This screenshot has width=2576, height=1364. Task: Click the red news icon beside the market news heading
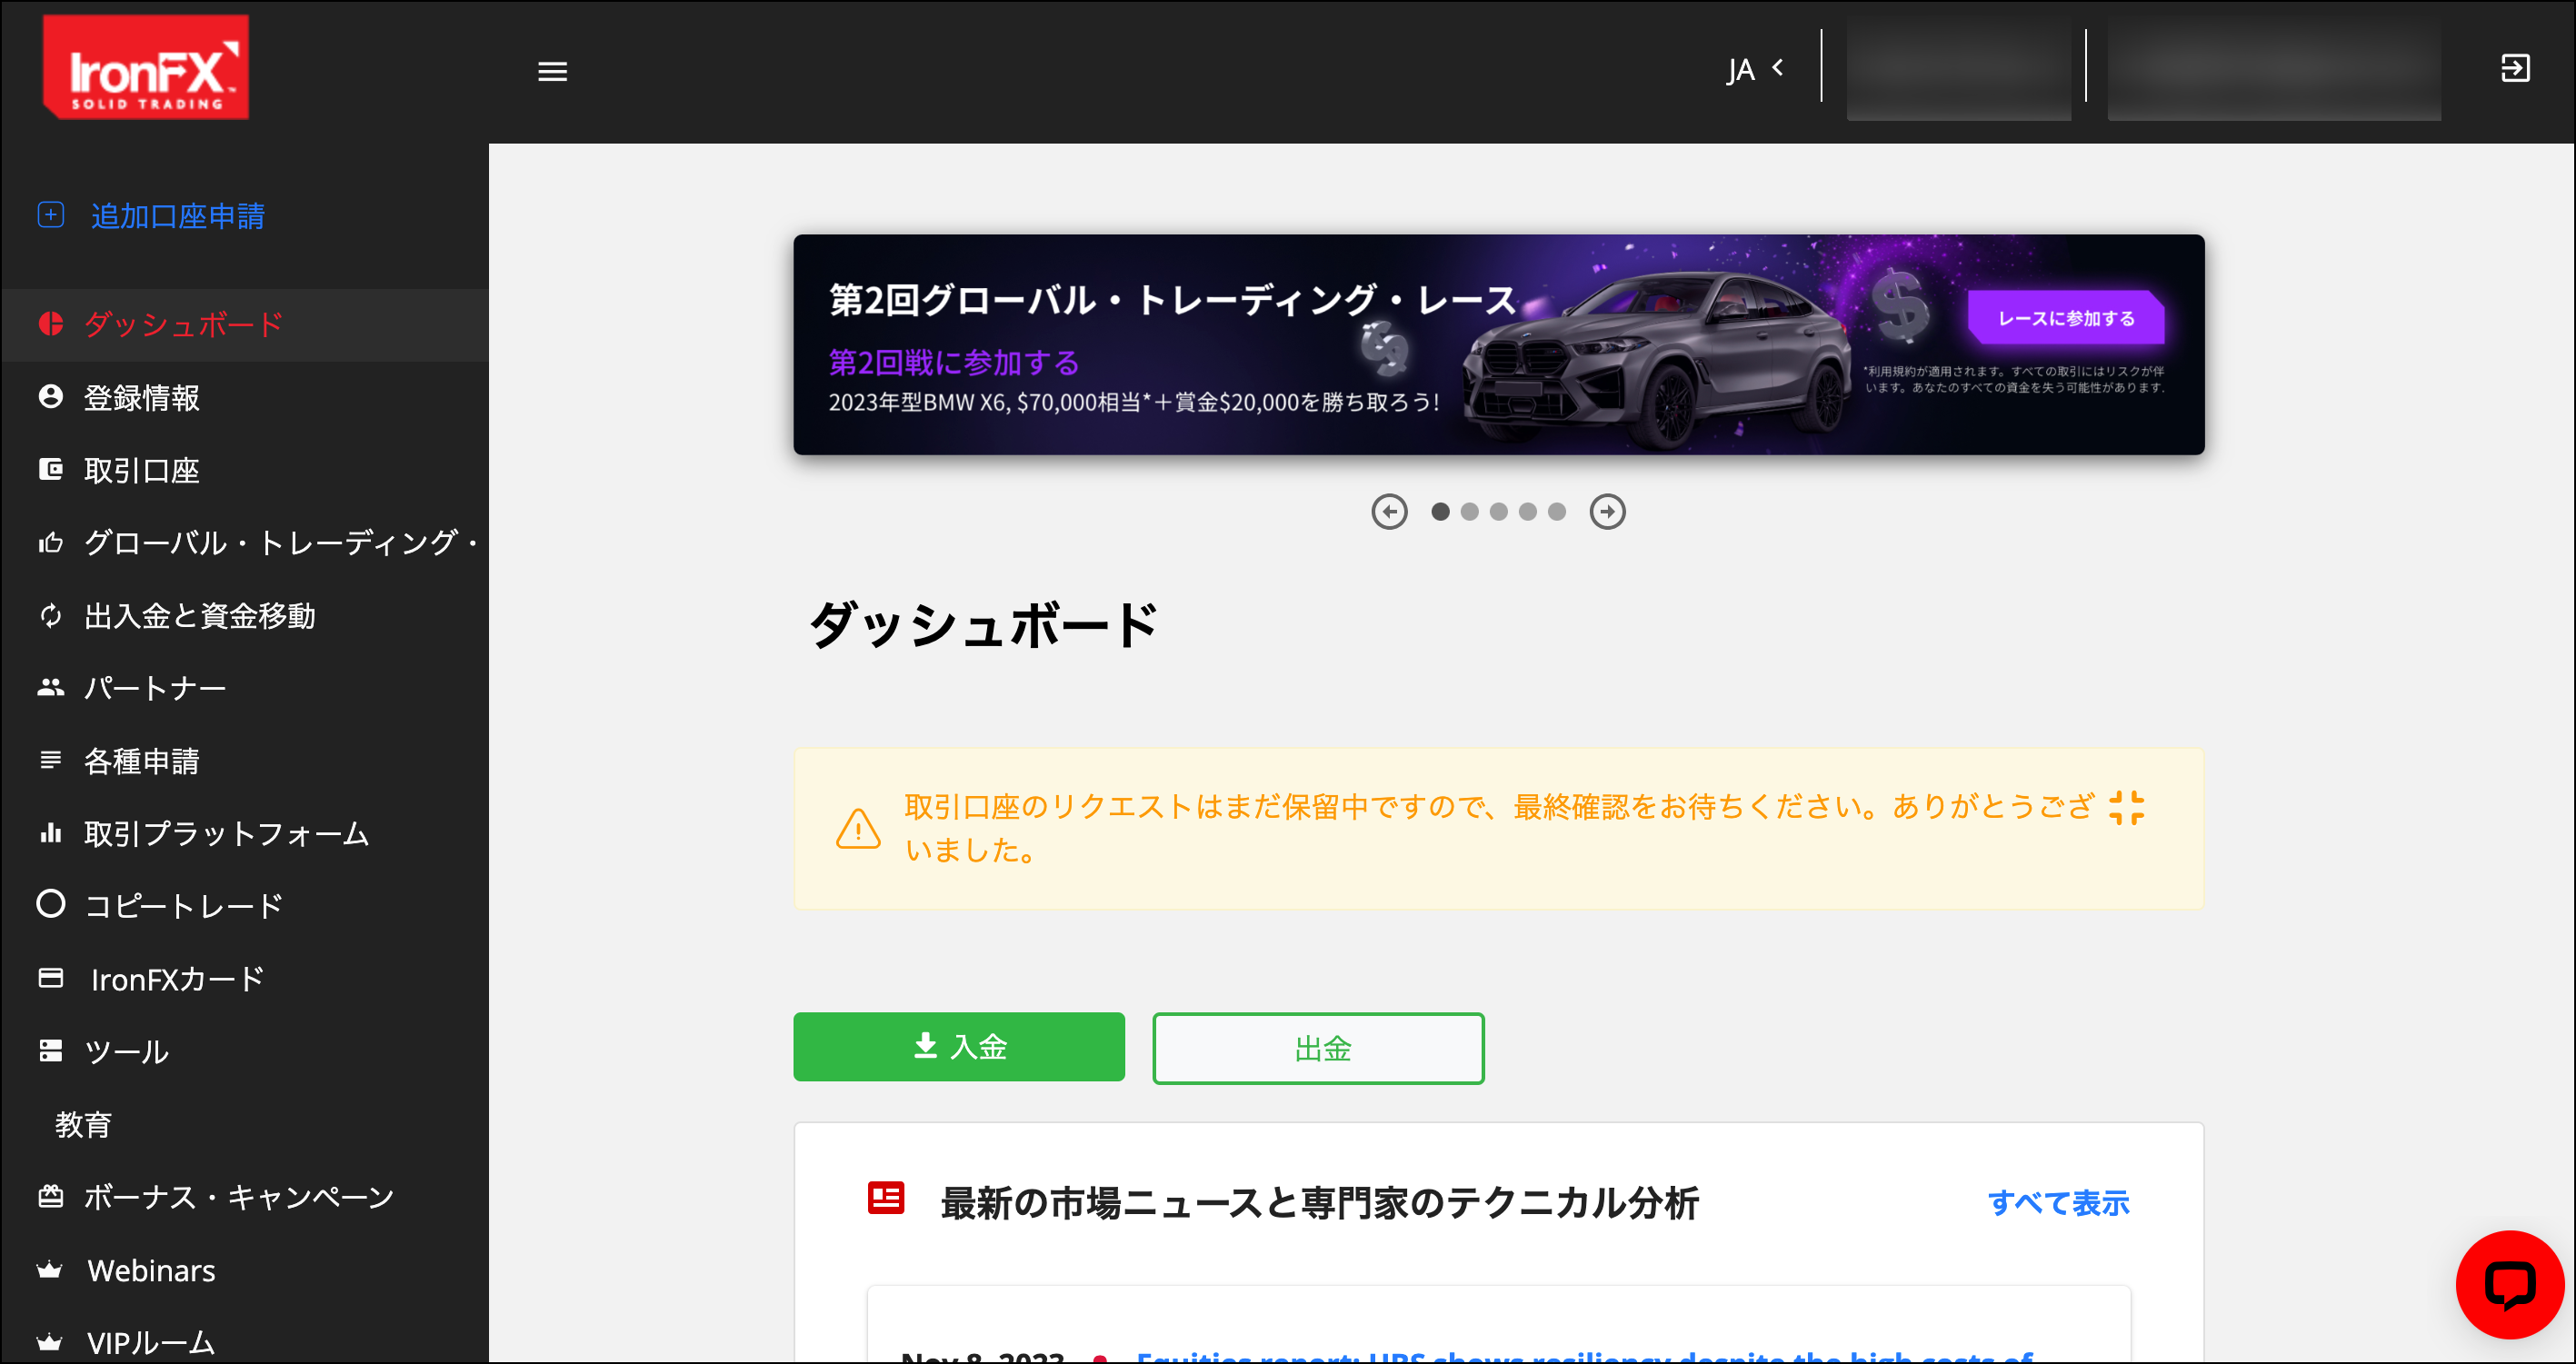[x=886, y=1199]
